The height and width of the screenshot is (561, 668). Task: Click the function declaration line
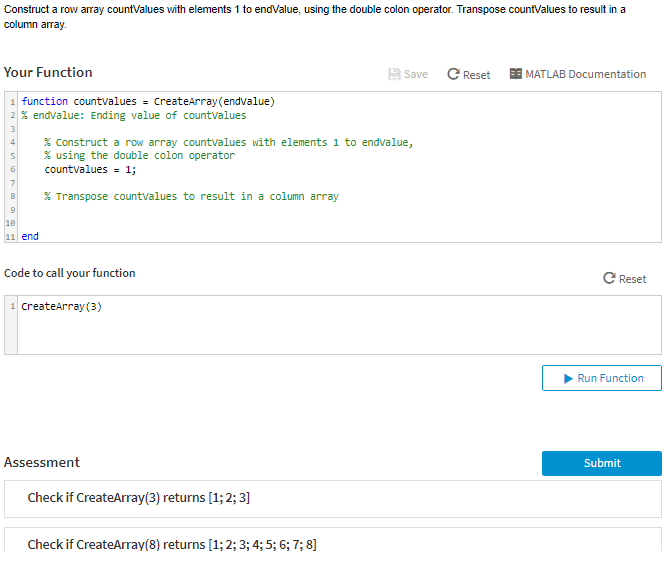pos(148,101)
